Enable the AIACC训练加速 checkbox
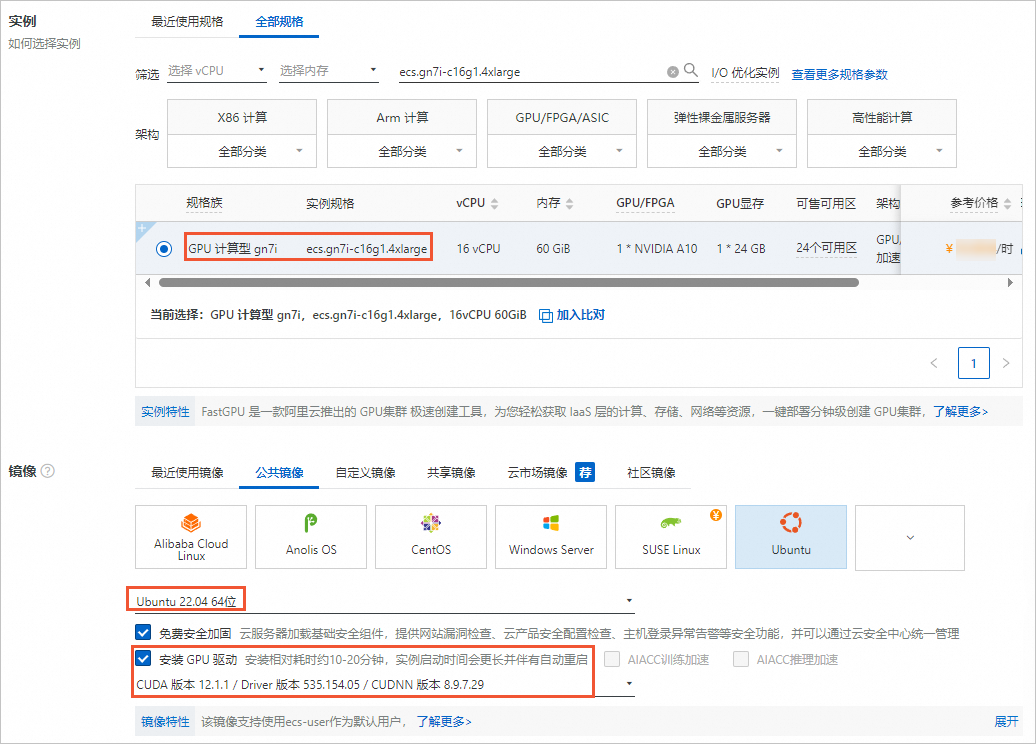The width and height of the screenshot is (1036, 744). click(612, 659)
